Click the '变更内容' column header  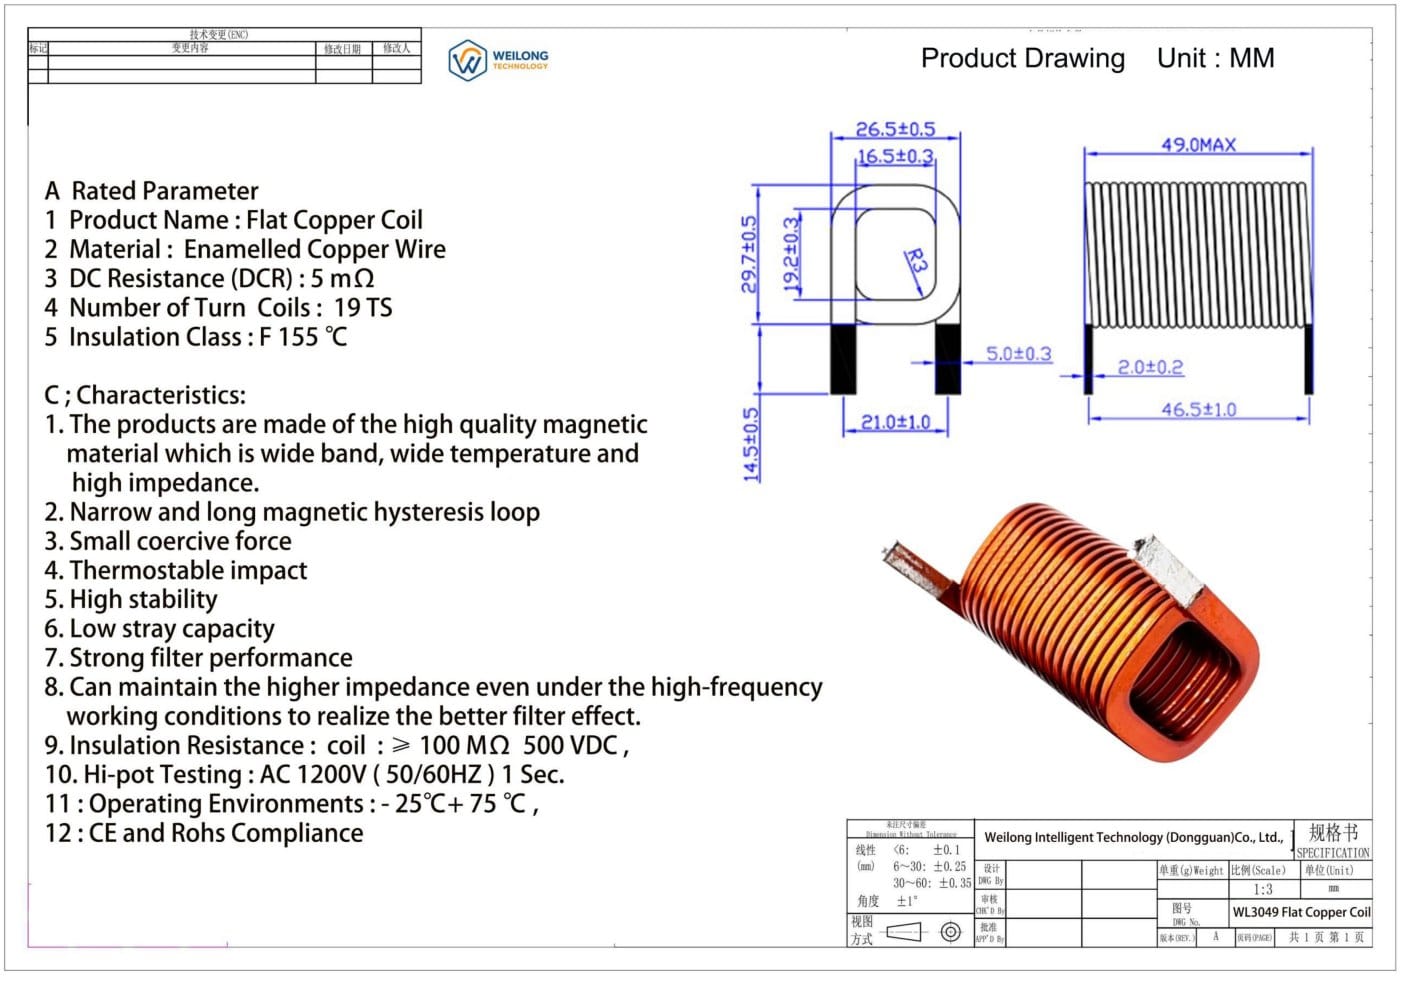[189, 48]
